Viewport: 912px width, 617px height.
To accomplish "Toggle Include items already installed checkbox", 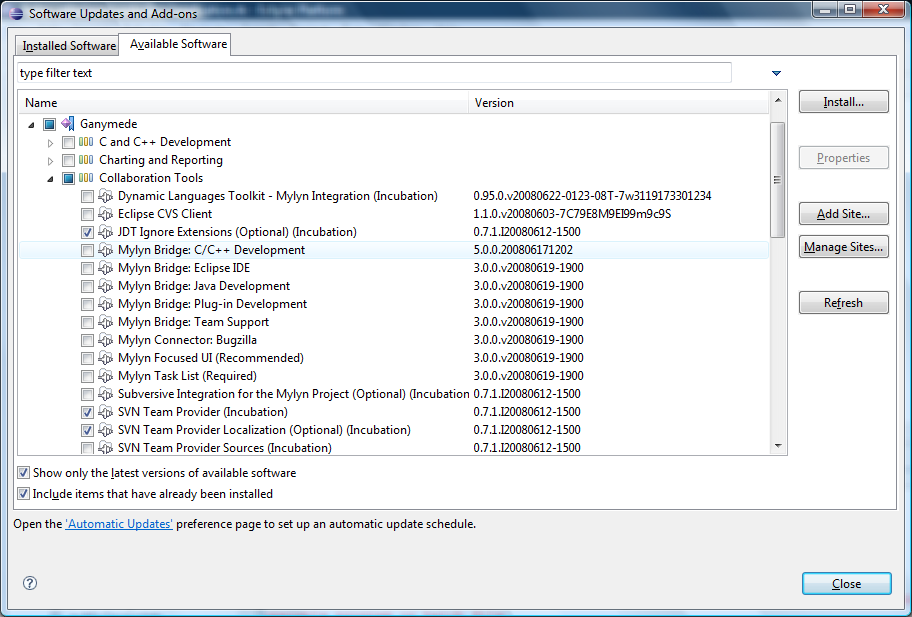I will coord(23,494).
